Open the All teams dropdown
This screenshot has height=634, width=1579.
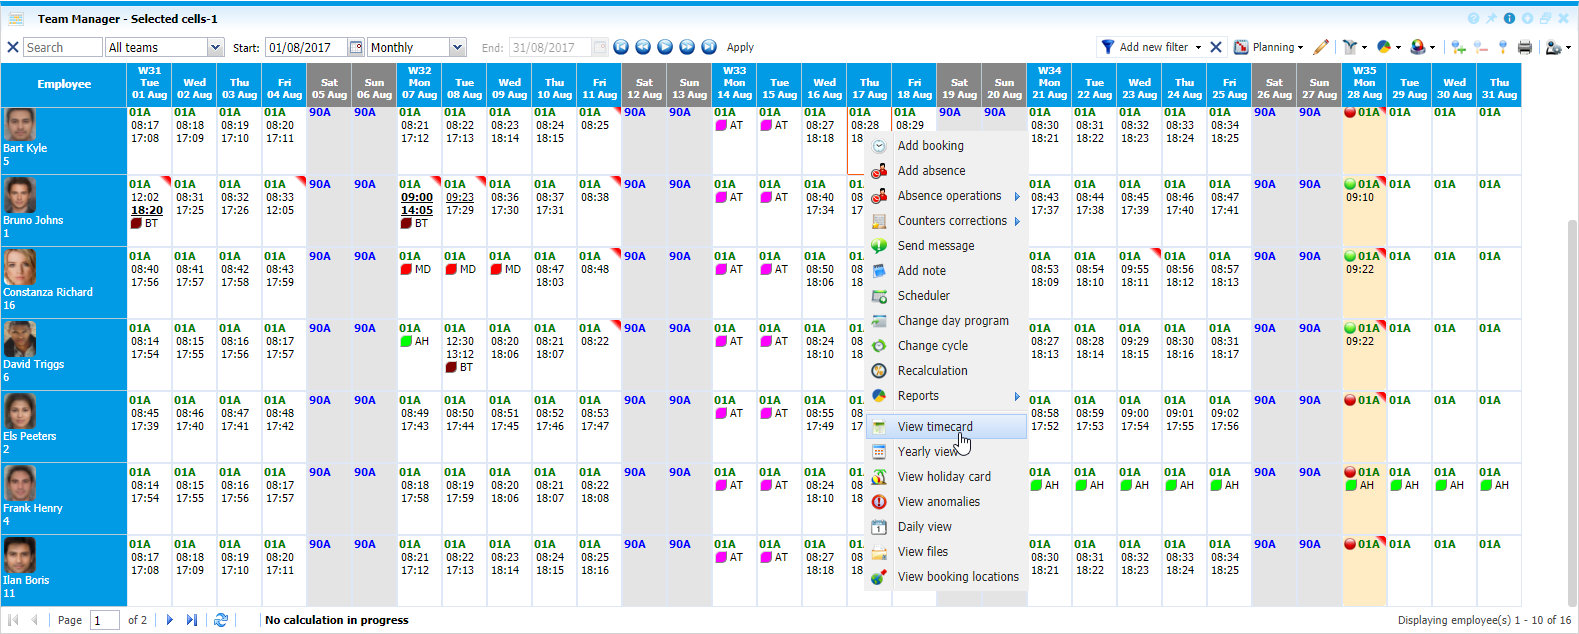coord(215,47)
